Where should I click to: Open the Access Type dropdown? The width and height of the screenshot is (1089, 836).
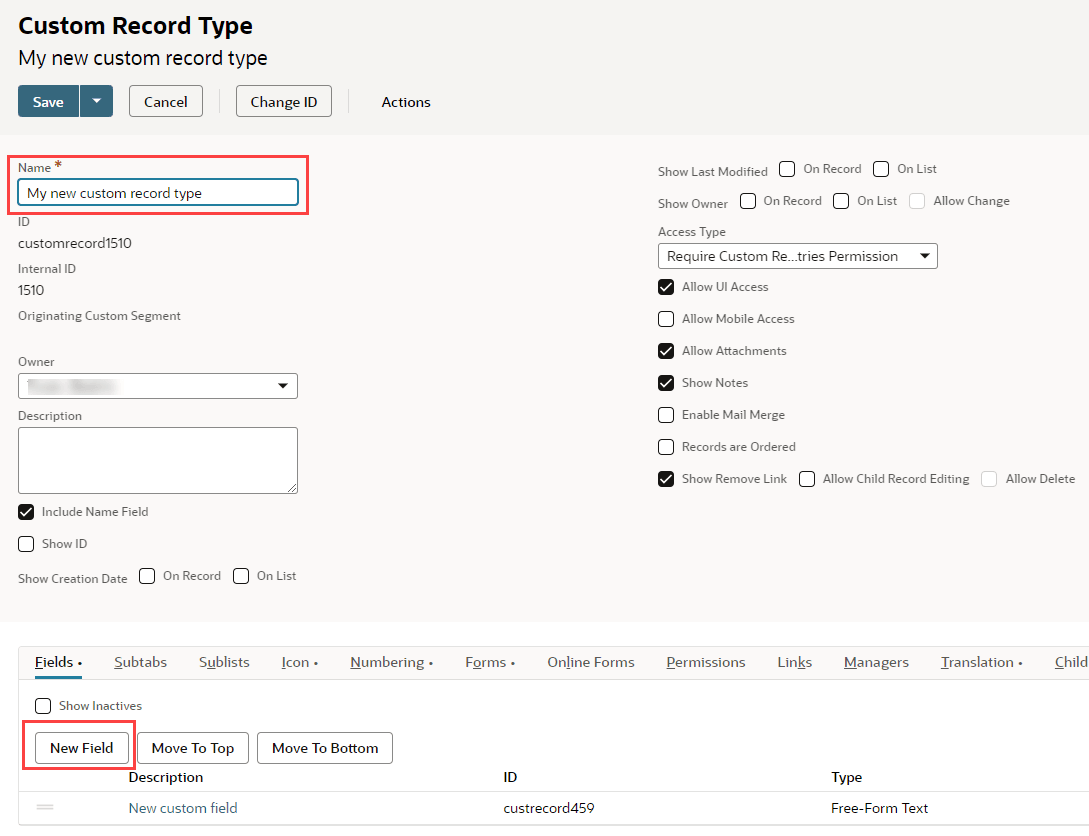(x=797, y=256)
